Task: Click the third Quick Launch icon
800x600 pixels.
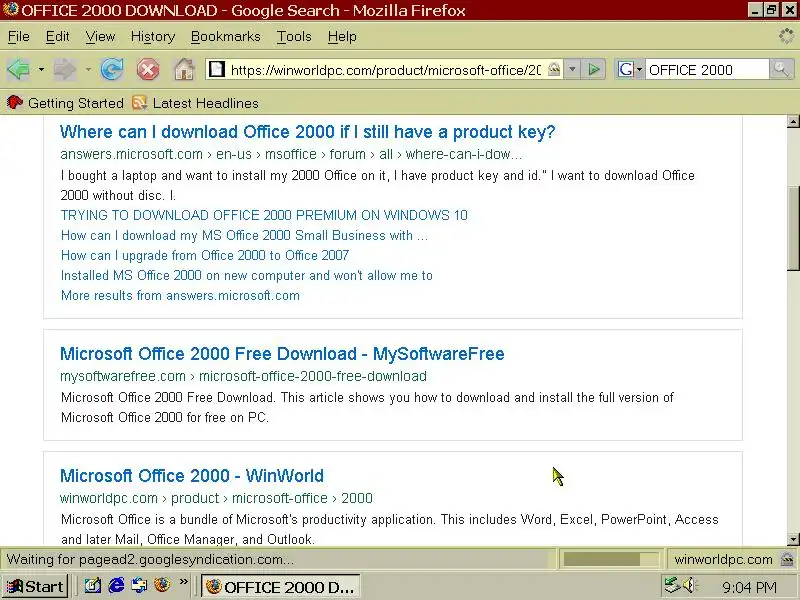Action: click(x=139, y=585)
